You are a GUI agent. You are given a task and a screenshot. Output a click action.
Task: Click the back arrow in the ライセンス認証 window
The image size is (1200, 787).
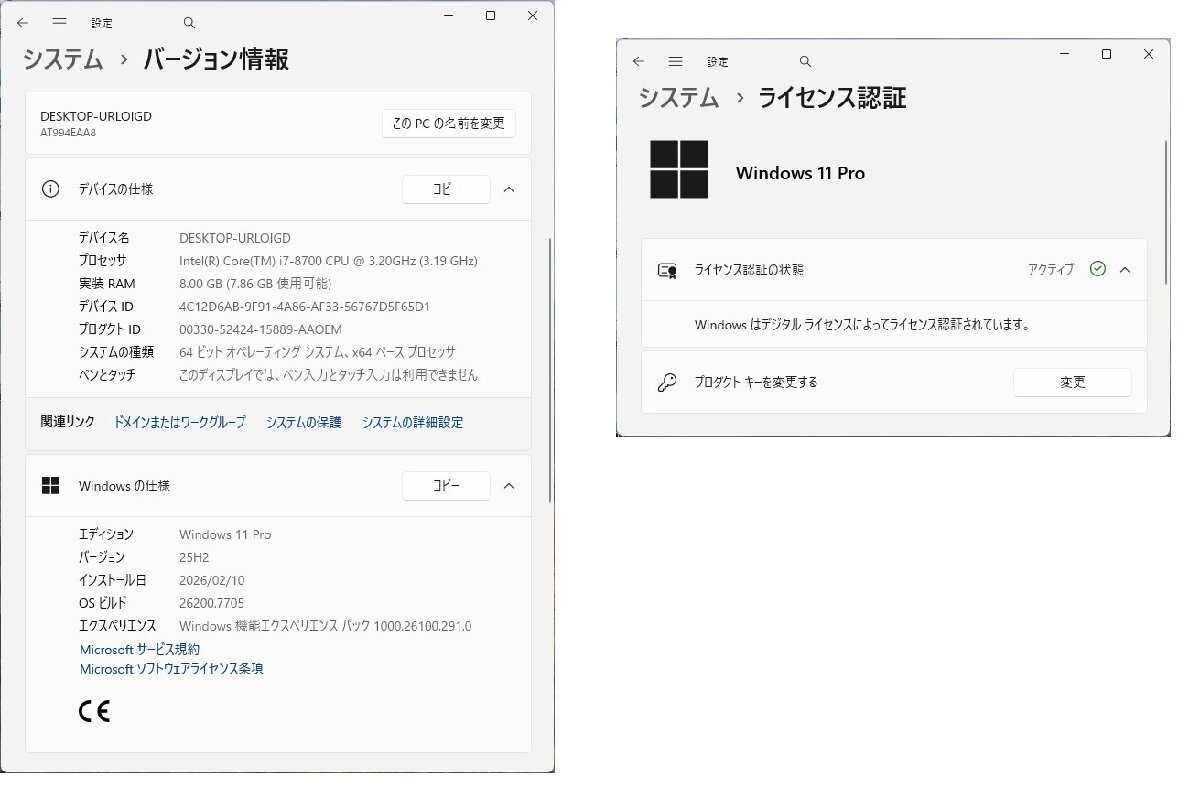click(x=638, y=61)
